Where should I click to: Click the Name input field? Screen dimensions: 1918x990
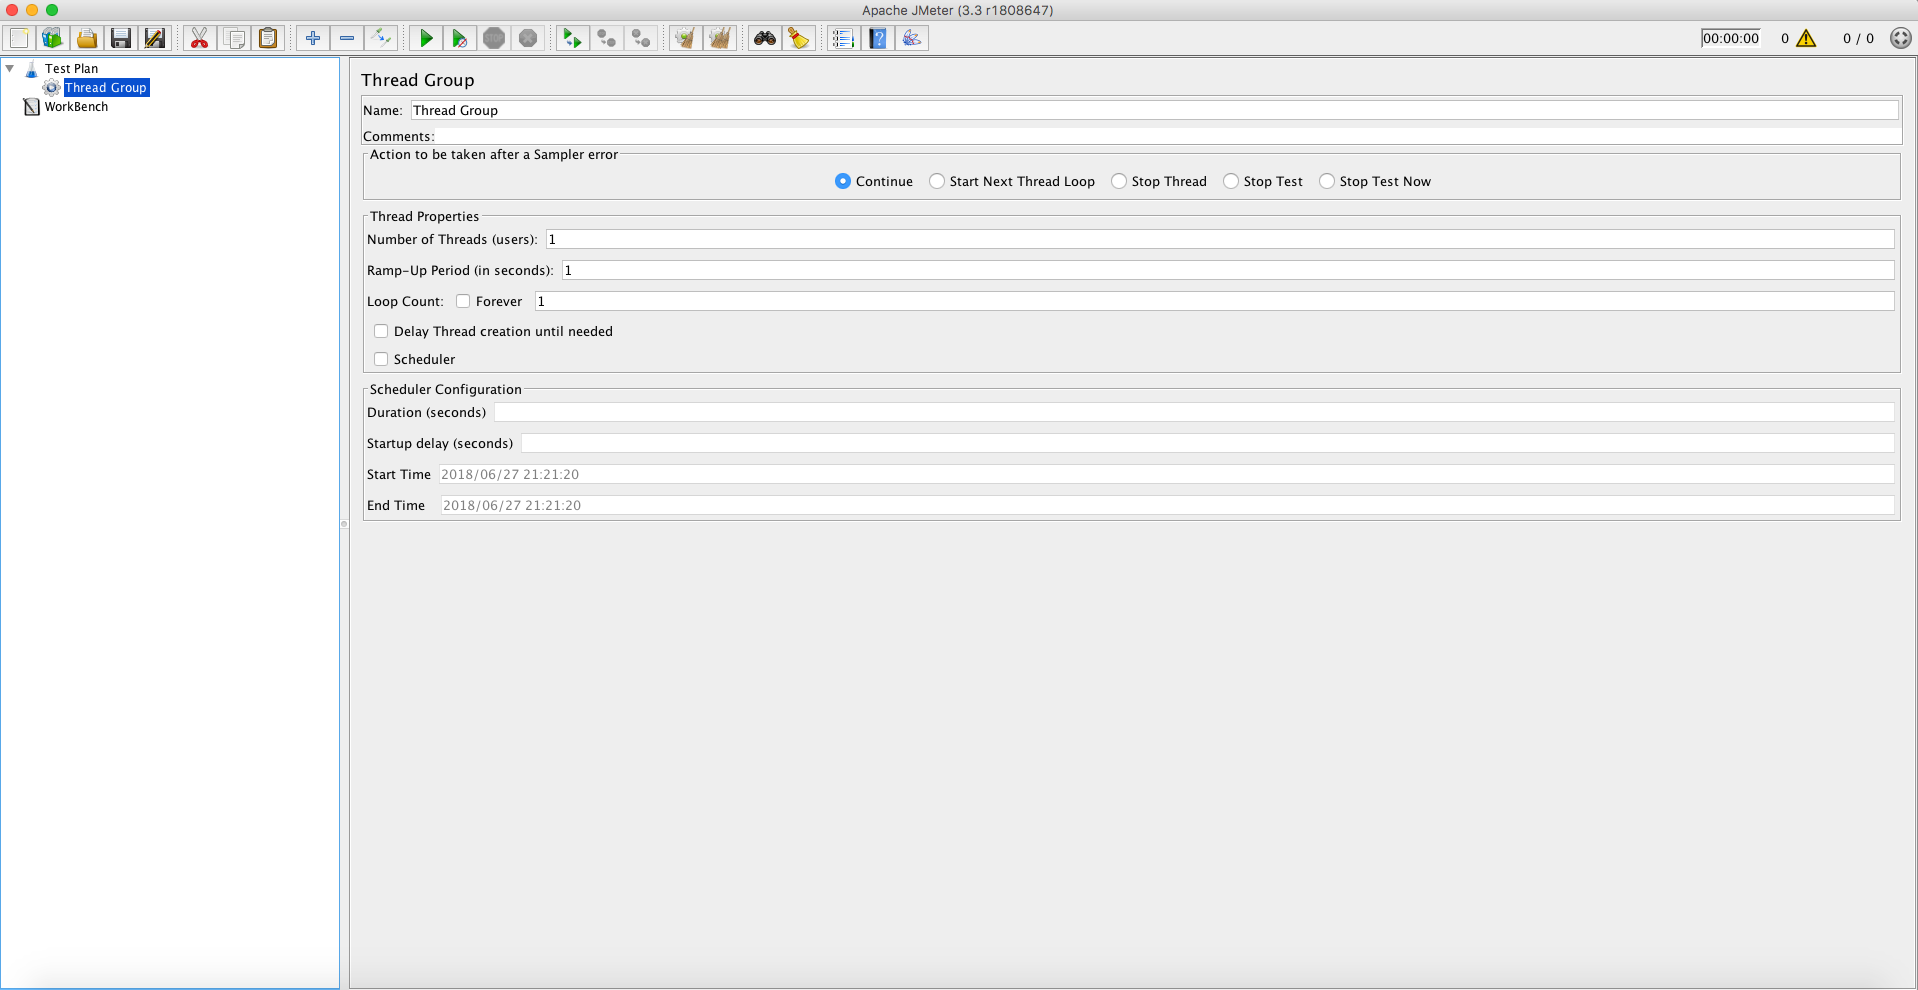(x=1155, y=110)
